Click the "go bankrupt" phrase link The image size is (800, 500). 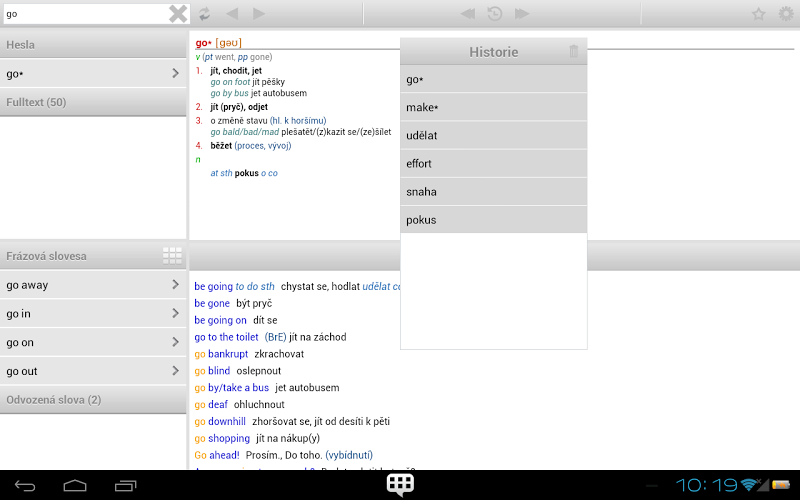coord(221,354)
